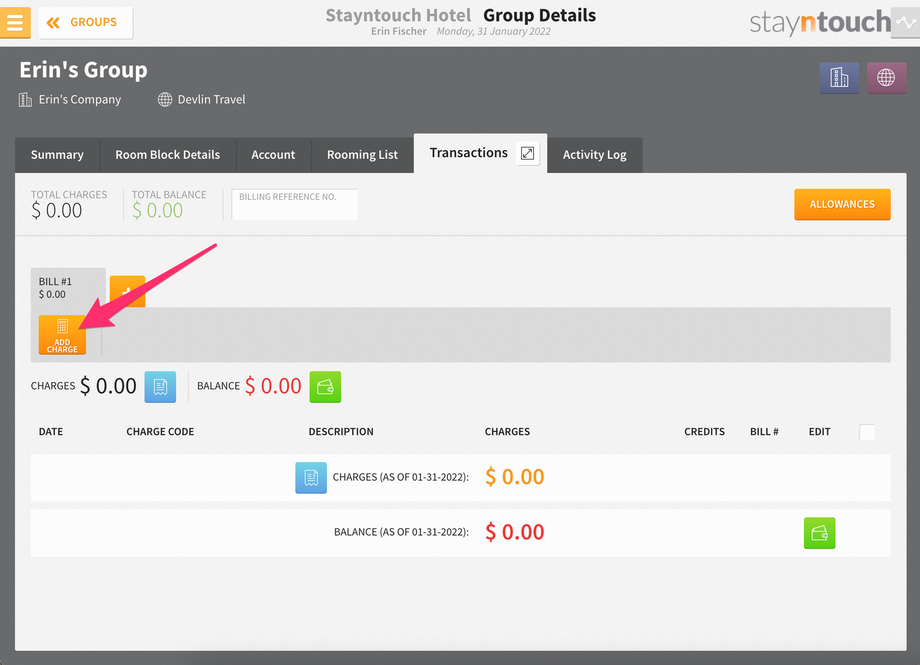This screenshot has width=920, height=665.
Task: Open the Account tab
Action: (273, 155)
